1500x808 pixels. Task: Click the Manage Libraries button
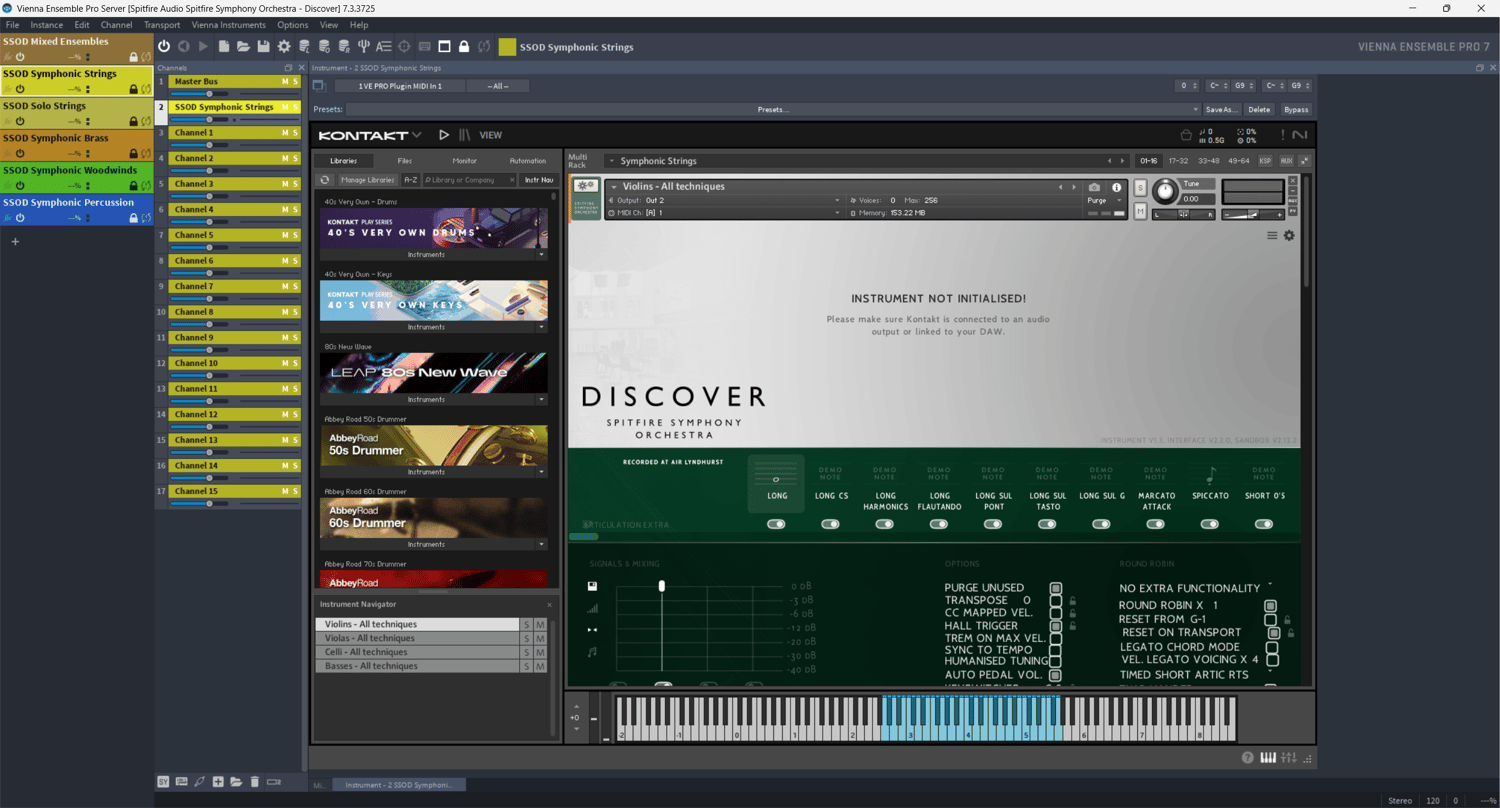click(368, 180)
